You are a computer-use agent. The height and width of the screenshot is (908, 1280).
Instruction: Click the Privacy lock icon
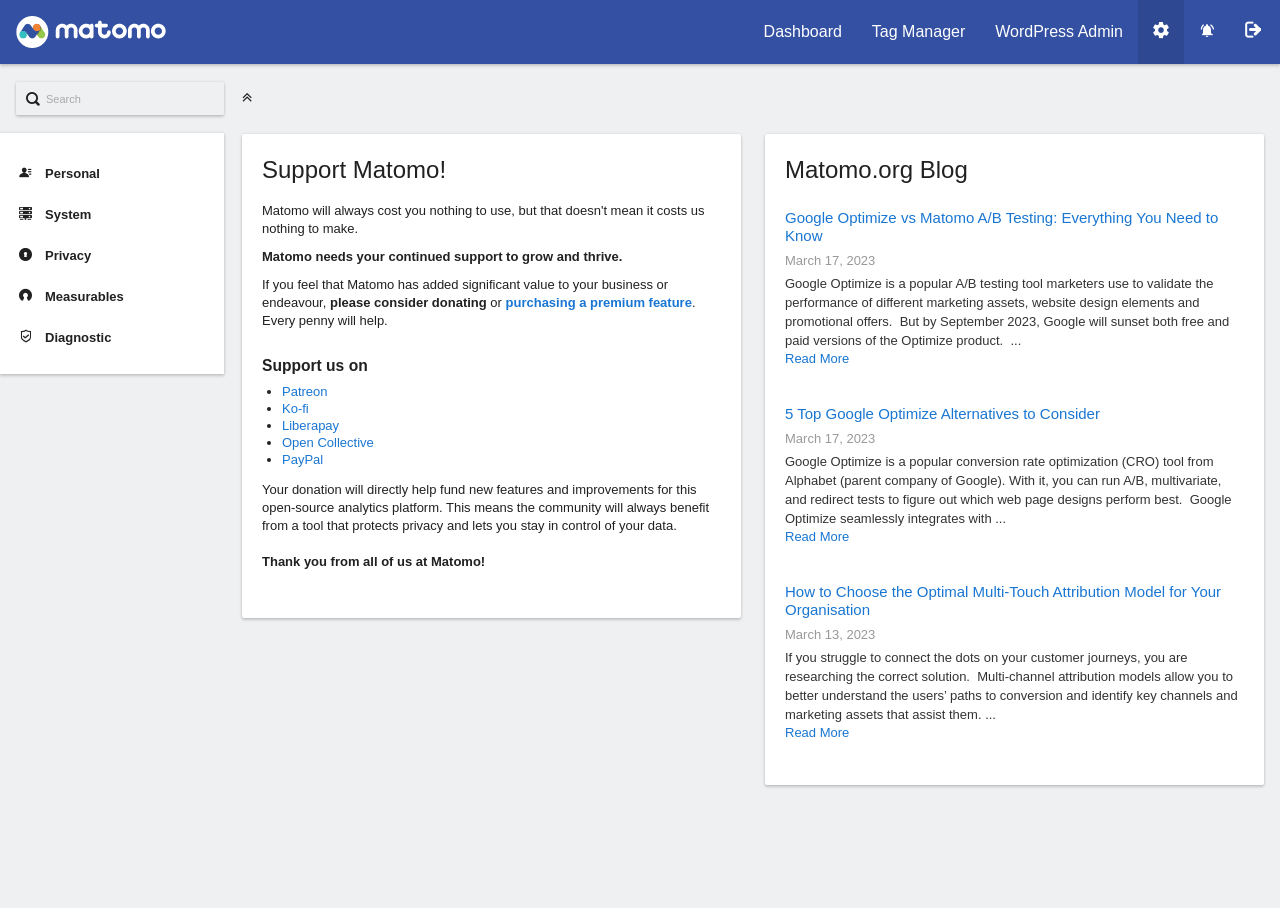[25, 255]
